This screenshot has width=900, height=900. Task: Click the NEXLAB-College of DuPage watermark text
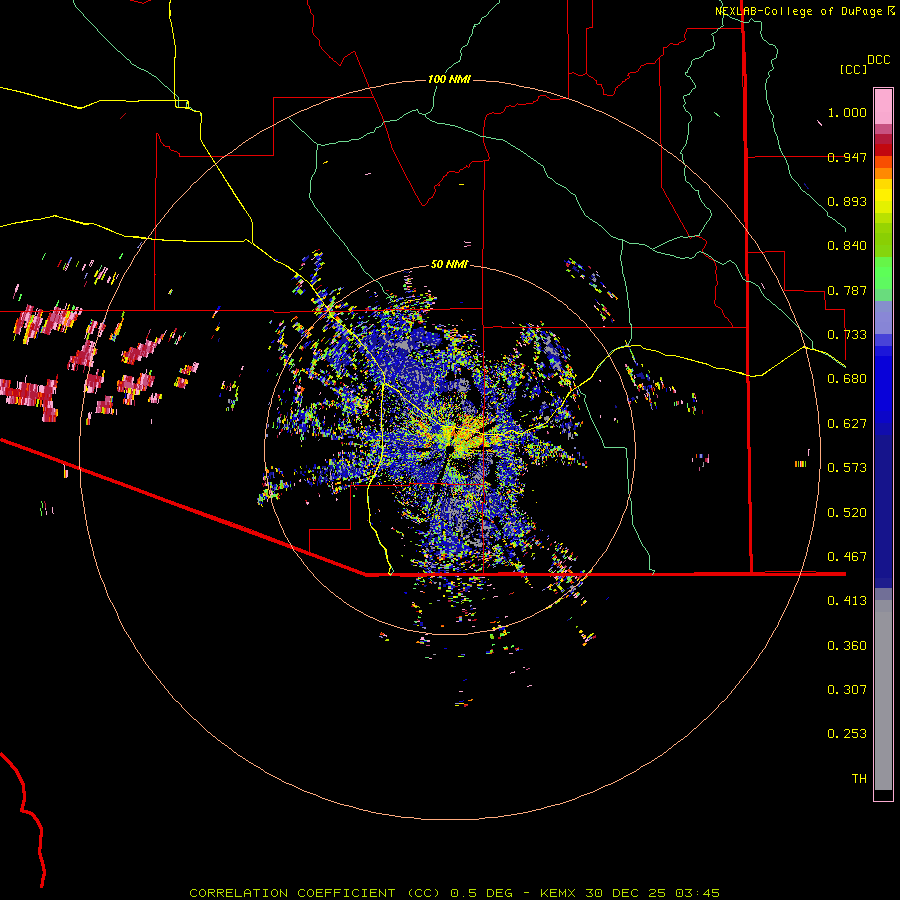point(805,11)
